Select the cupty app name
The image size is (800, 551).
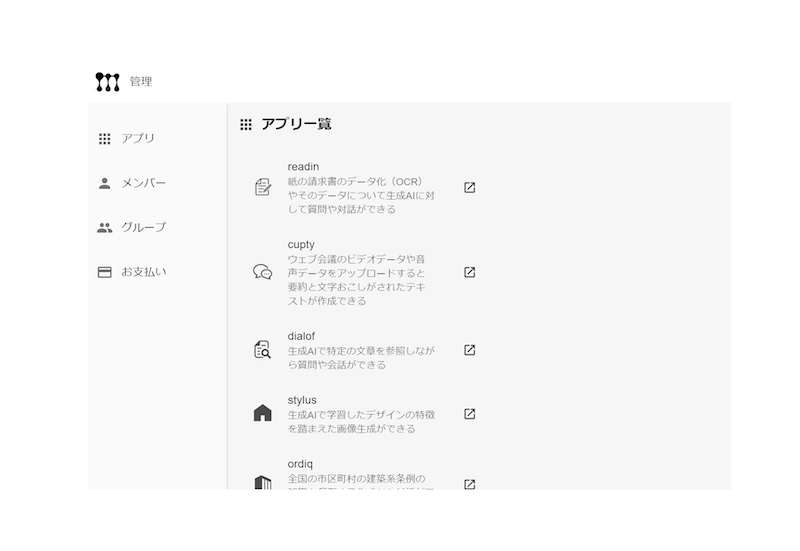301,244
